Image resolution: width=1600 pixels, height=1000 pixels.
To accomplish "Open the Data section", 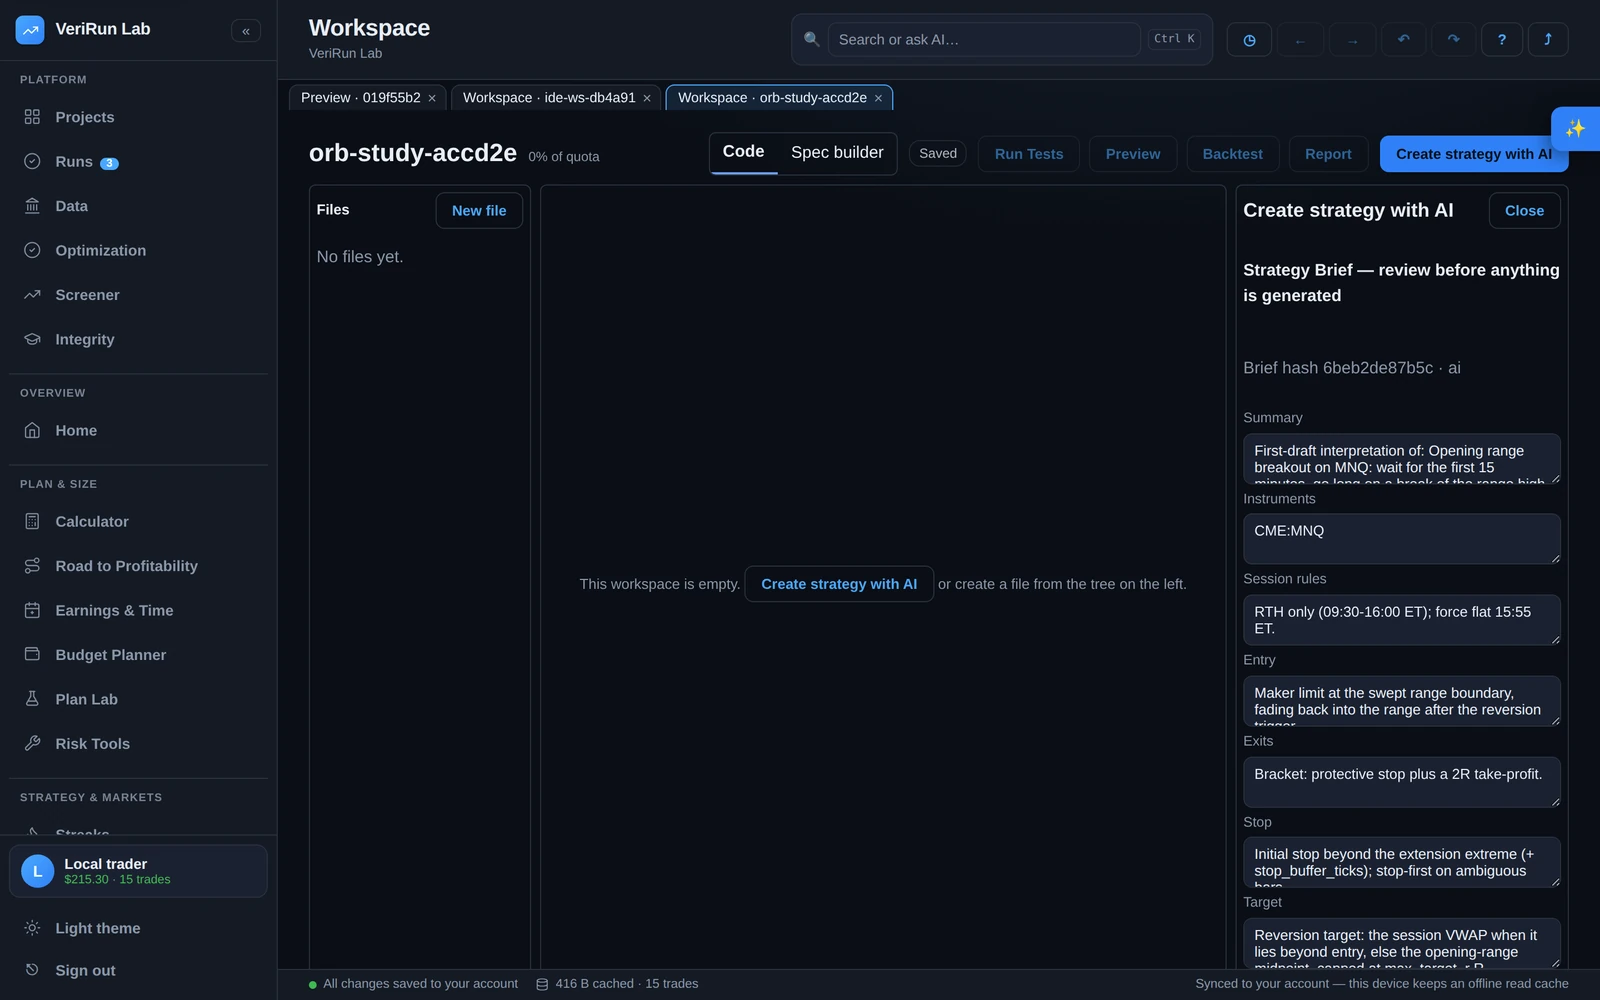I will pyautogui.click(x=138, y=206).
